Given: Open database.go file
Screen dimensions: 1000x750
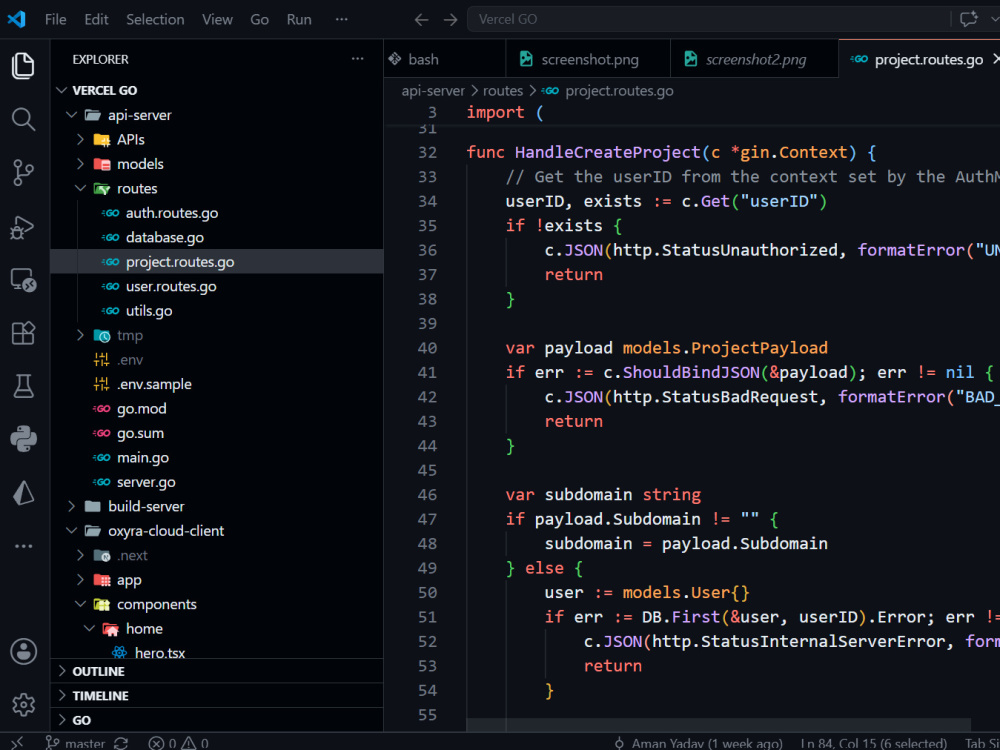Looking at the screenshot, I should pos(217,238).
